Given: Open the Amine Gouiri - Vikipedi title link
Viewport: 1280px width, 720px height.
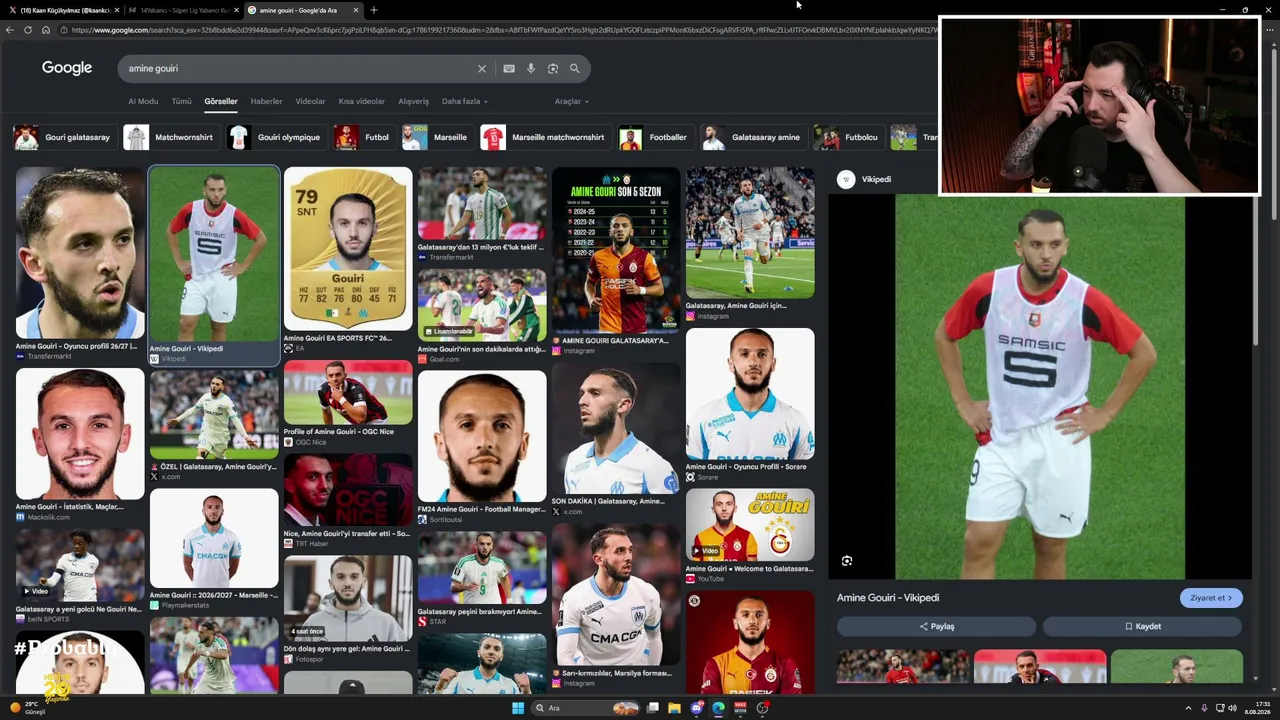Looking at the screenshot, I should tap(888, 598).
